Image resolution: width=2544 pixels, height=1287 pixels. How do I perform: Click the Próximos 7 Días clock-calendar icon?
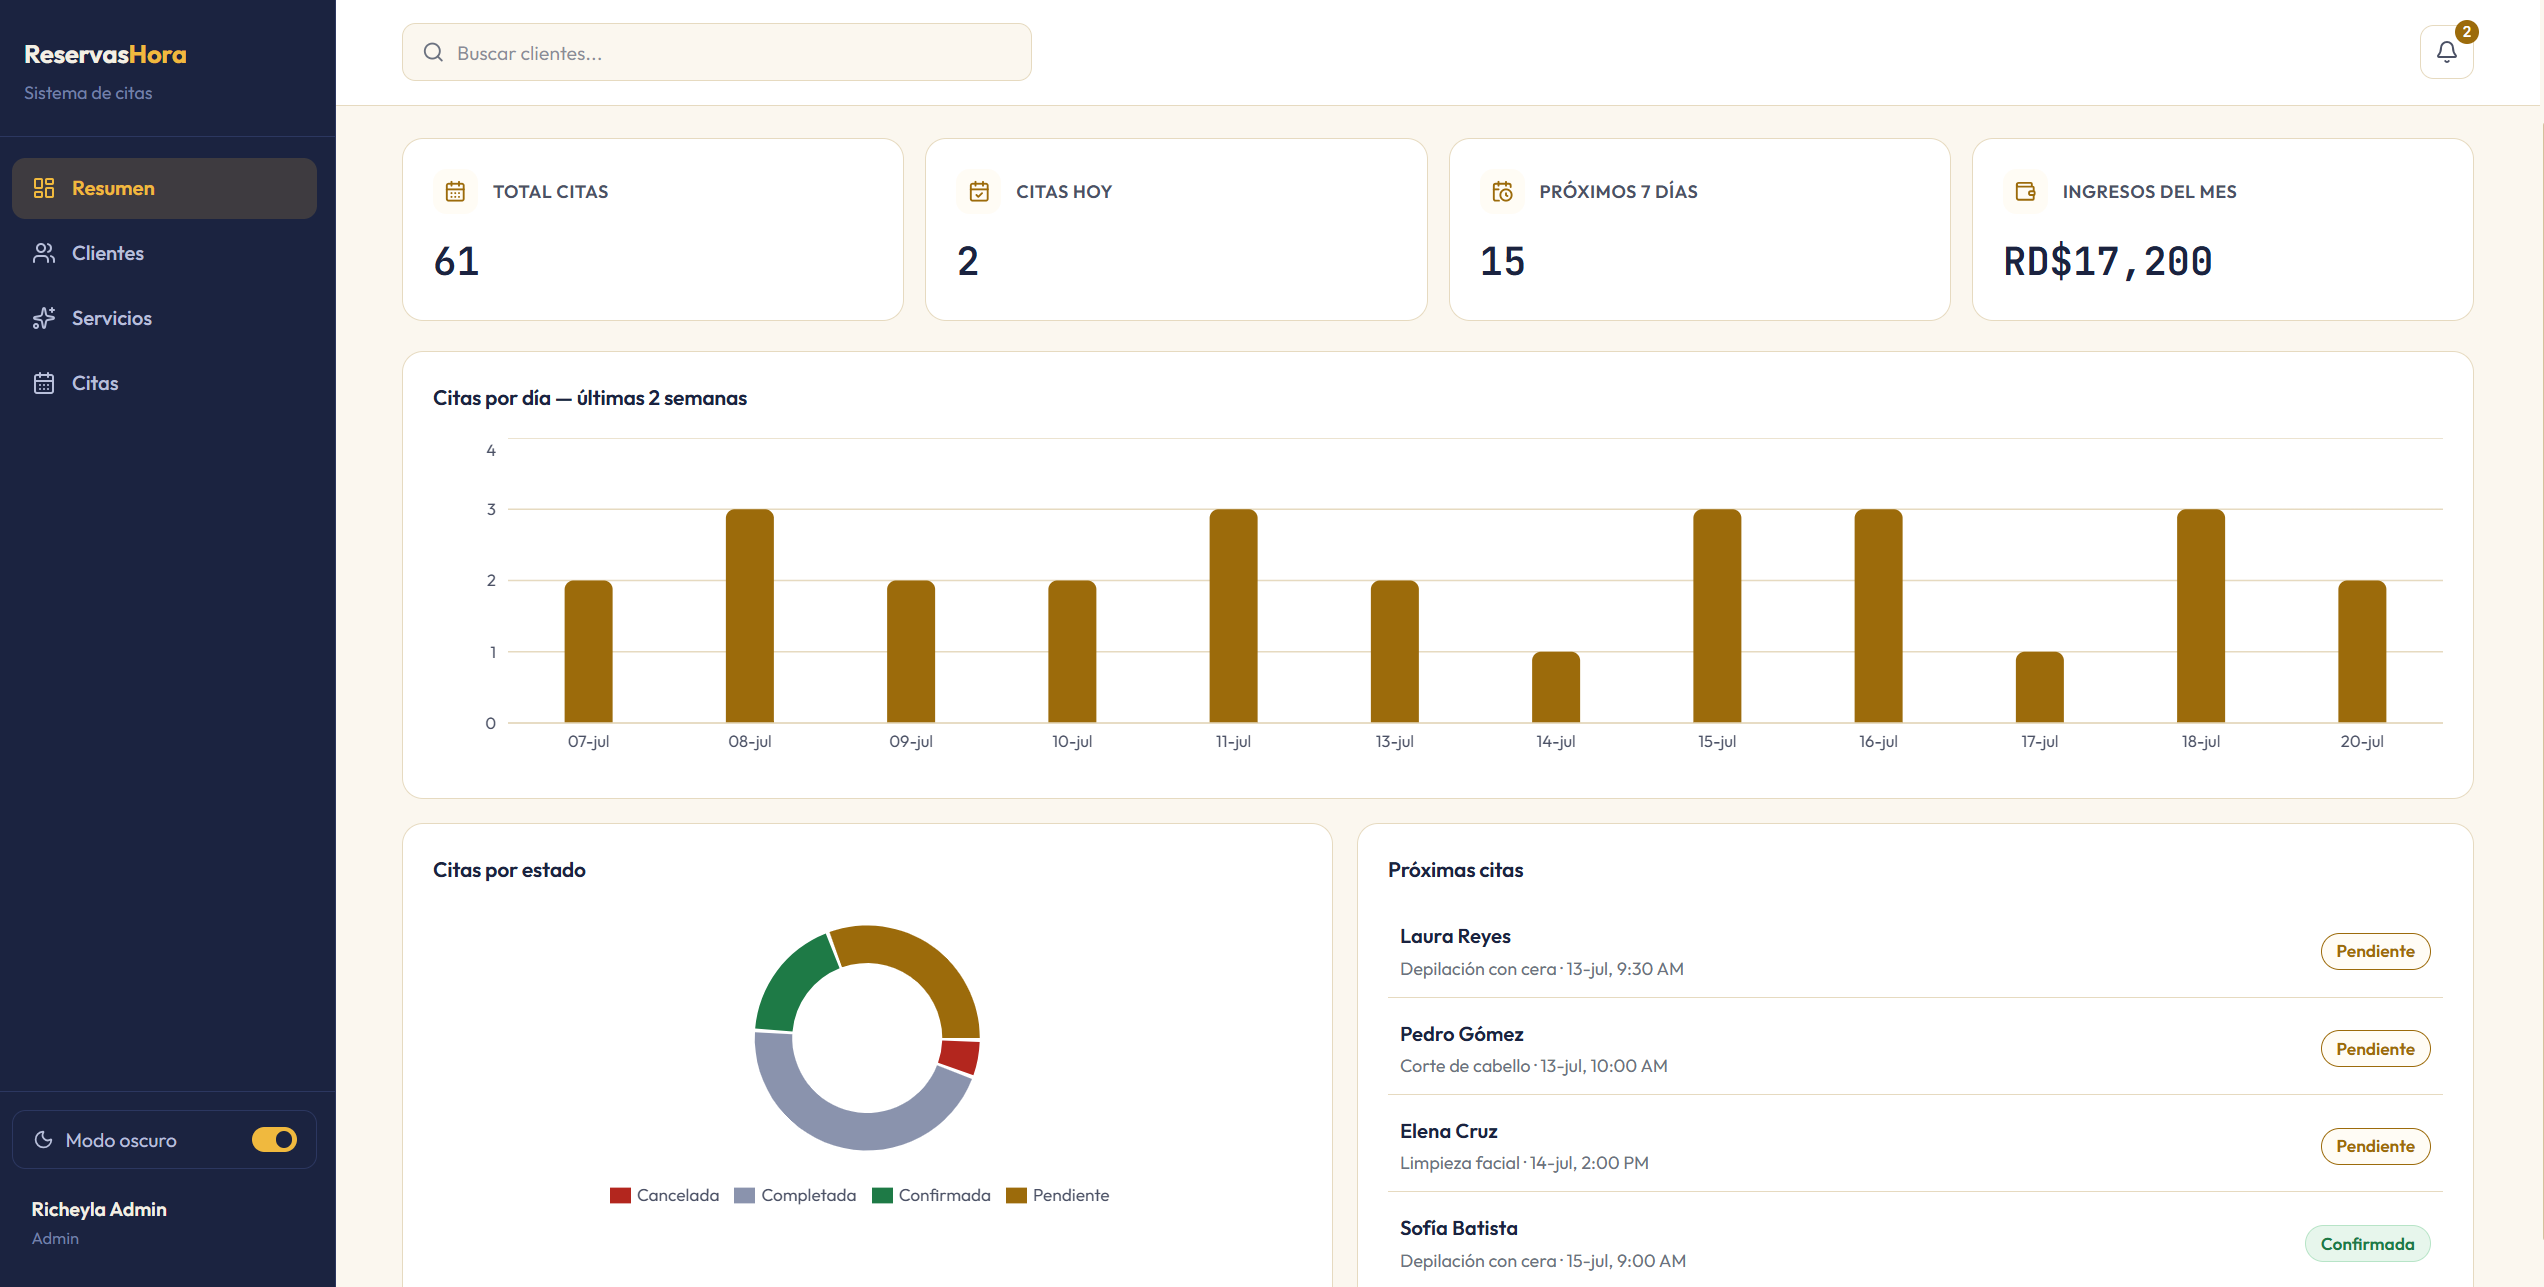[x=1502, y=191]
